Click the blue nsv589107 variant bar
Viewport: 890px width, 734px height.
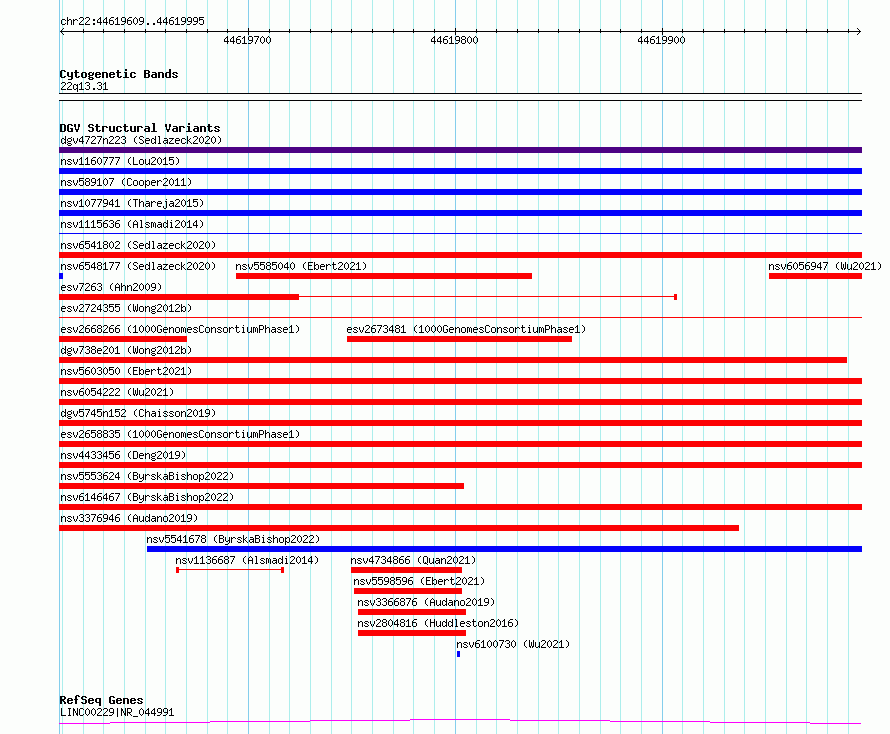pos(460,192)
